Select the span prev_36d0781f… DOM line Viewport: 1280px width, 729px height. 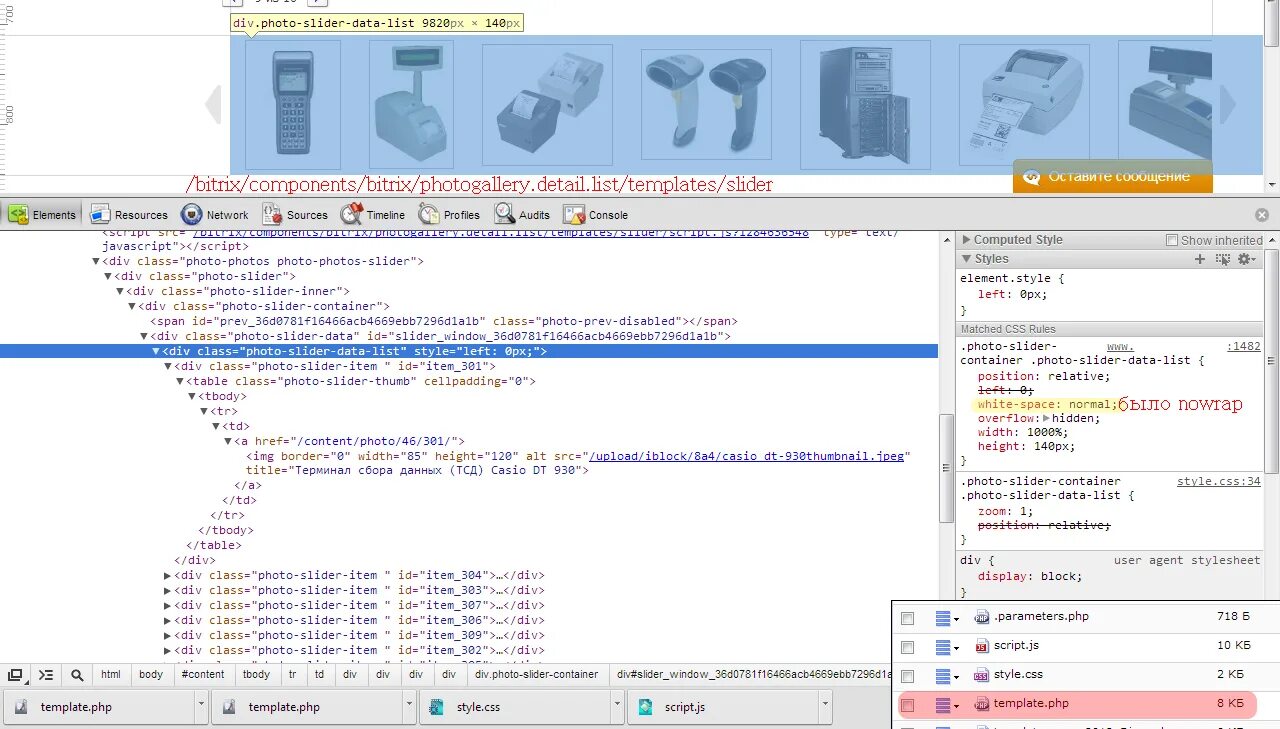click(x=443, y=322)
